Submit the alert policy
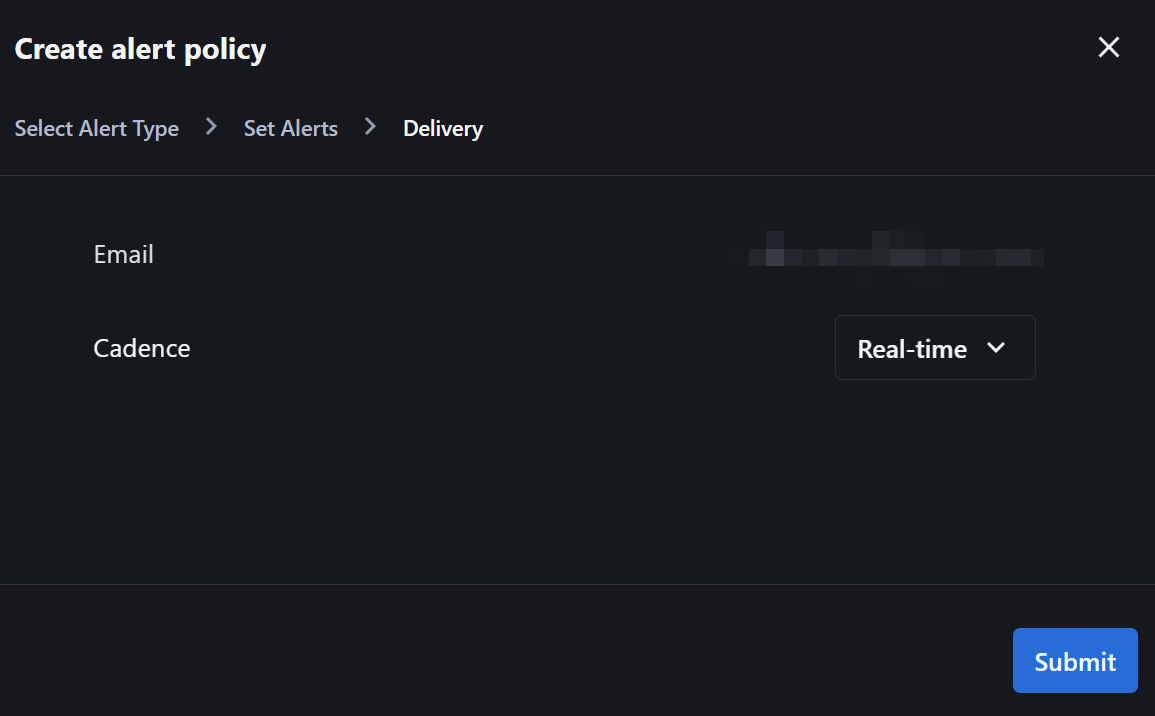 (x=1075, y=661)
